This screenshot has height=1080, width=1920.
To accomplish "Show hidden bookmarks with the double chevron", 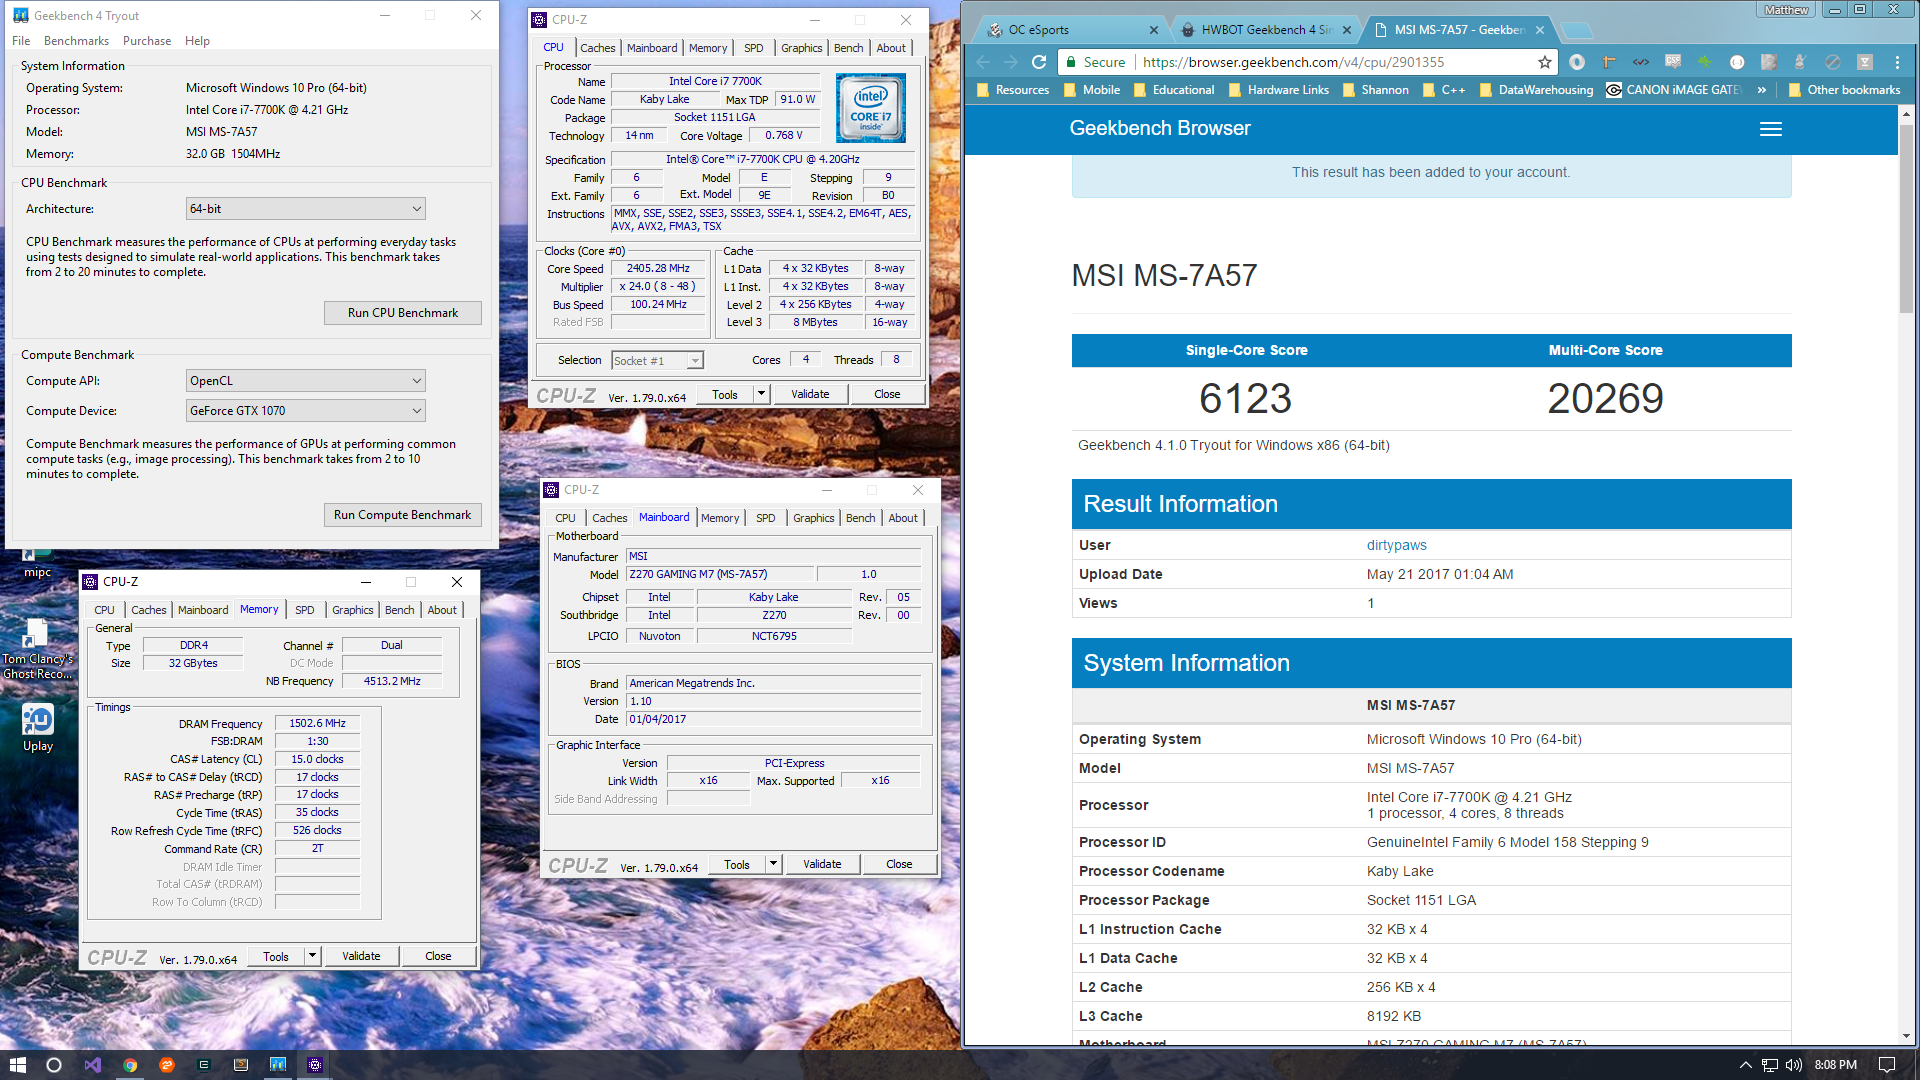I will click(x=1762, y=90).
